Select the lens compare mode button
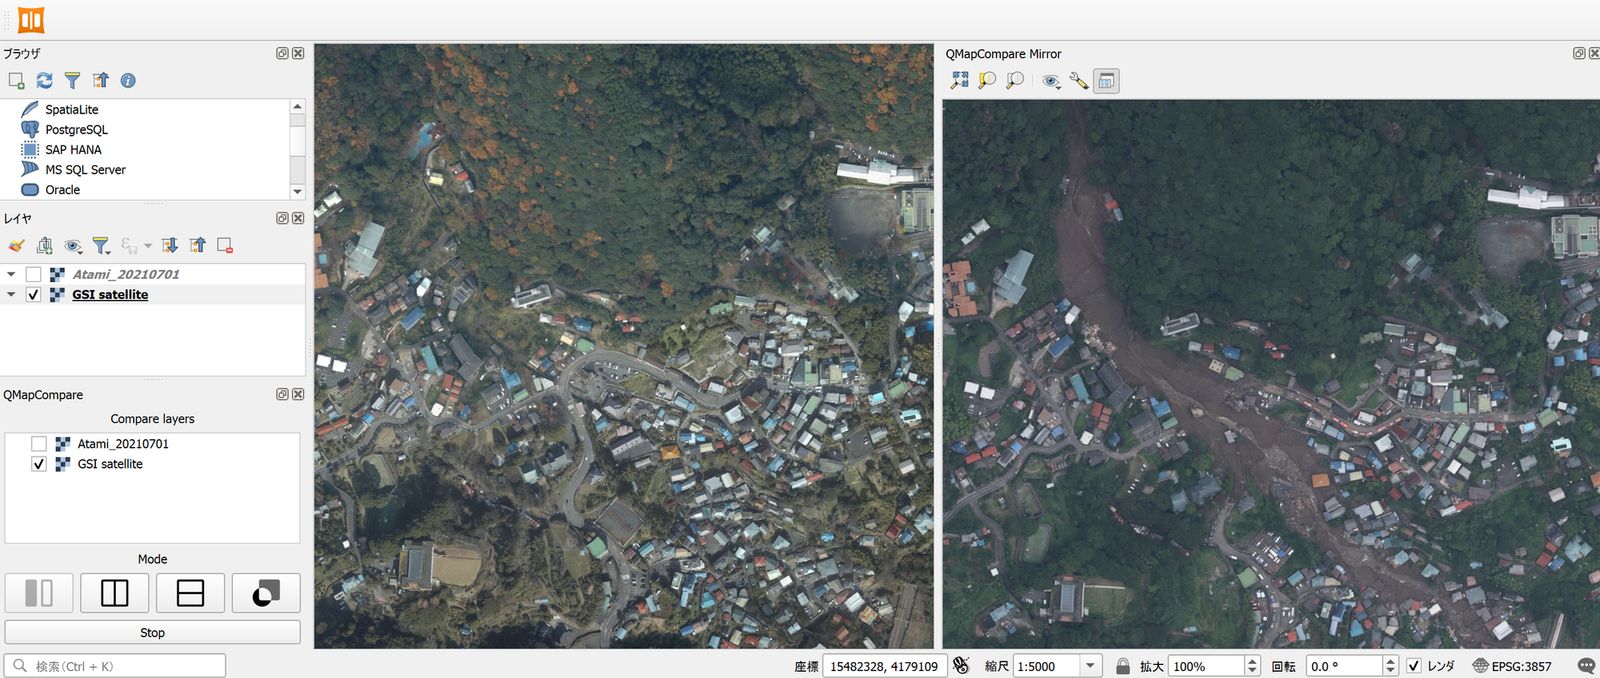Screen dimensions: 1600x678 point(266,593)
